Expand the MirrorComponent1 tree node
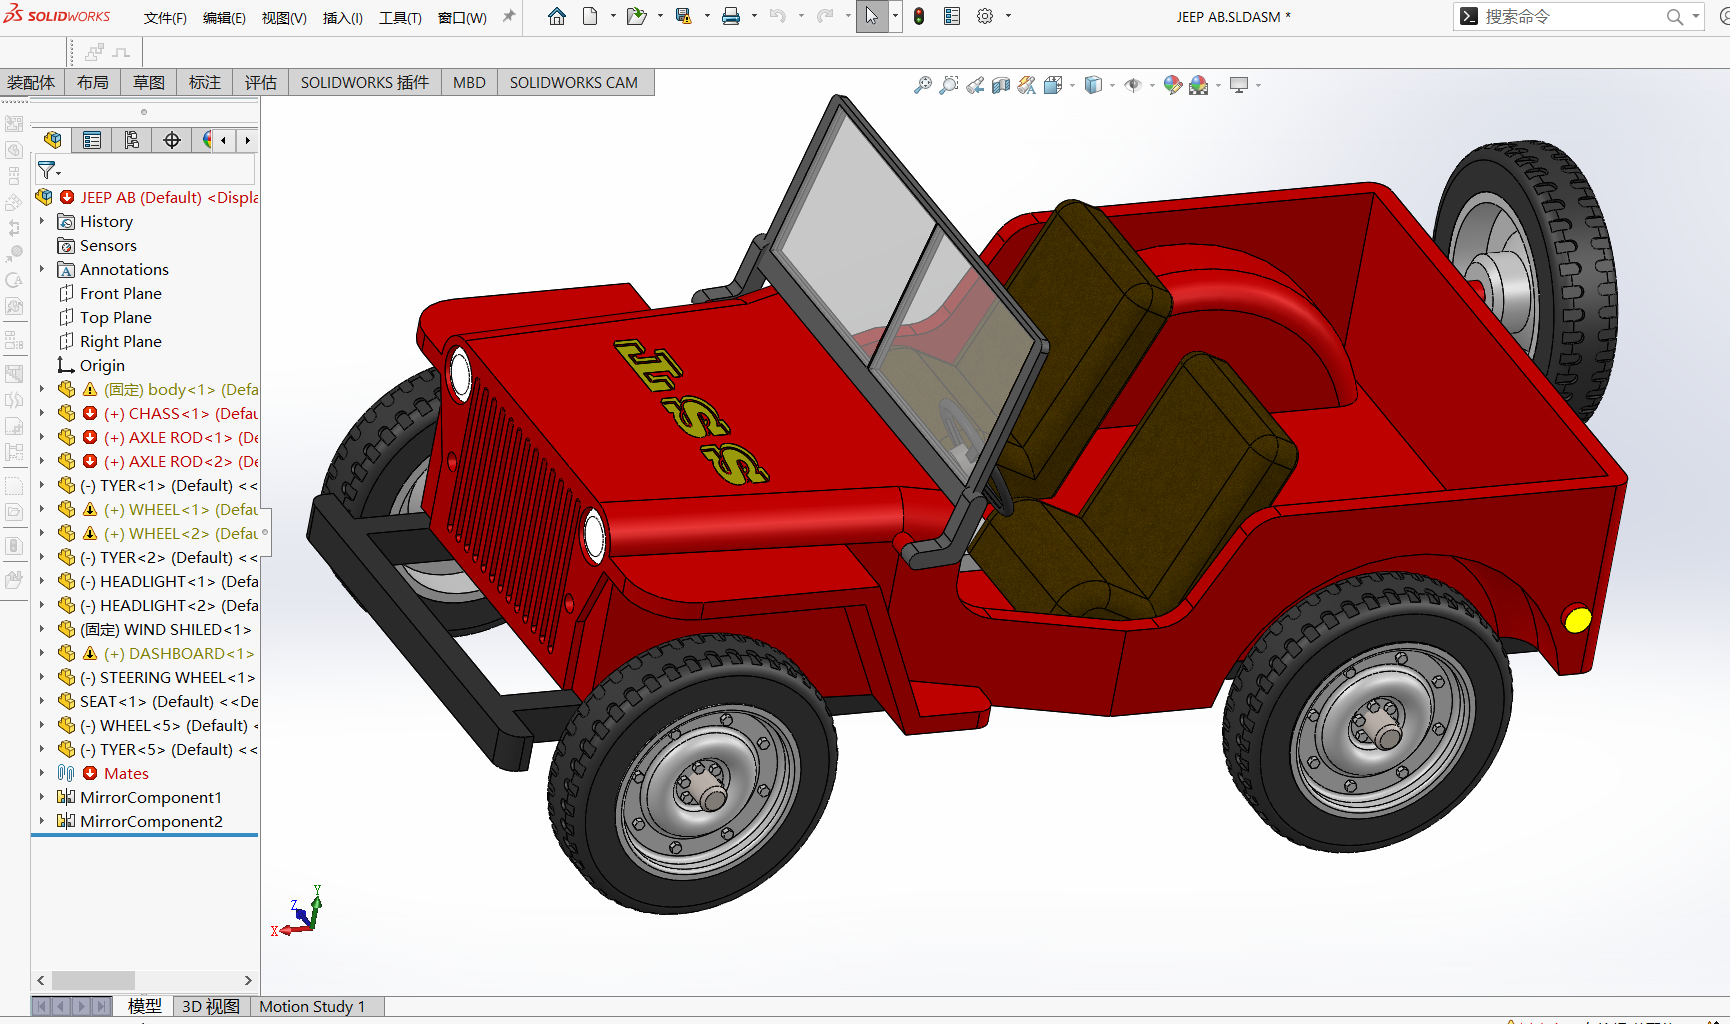Image resolution: width=1730 pixels, height=1024 pixels. click(x=42, y=797)
